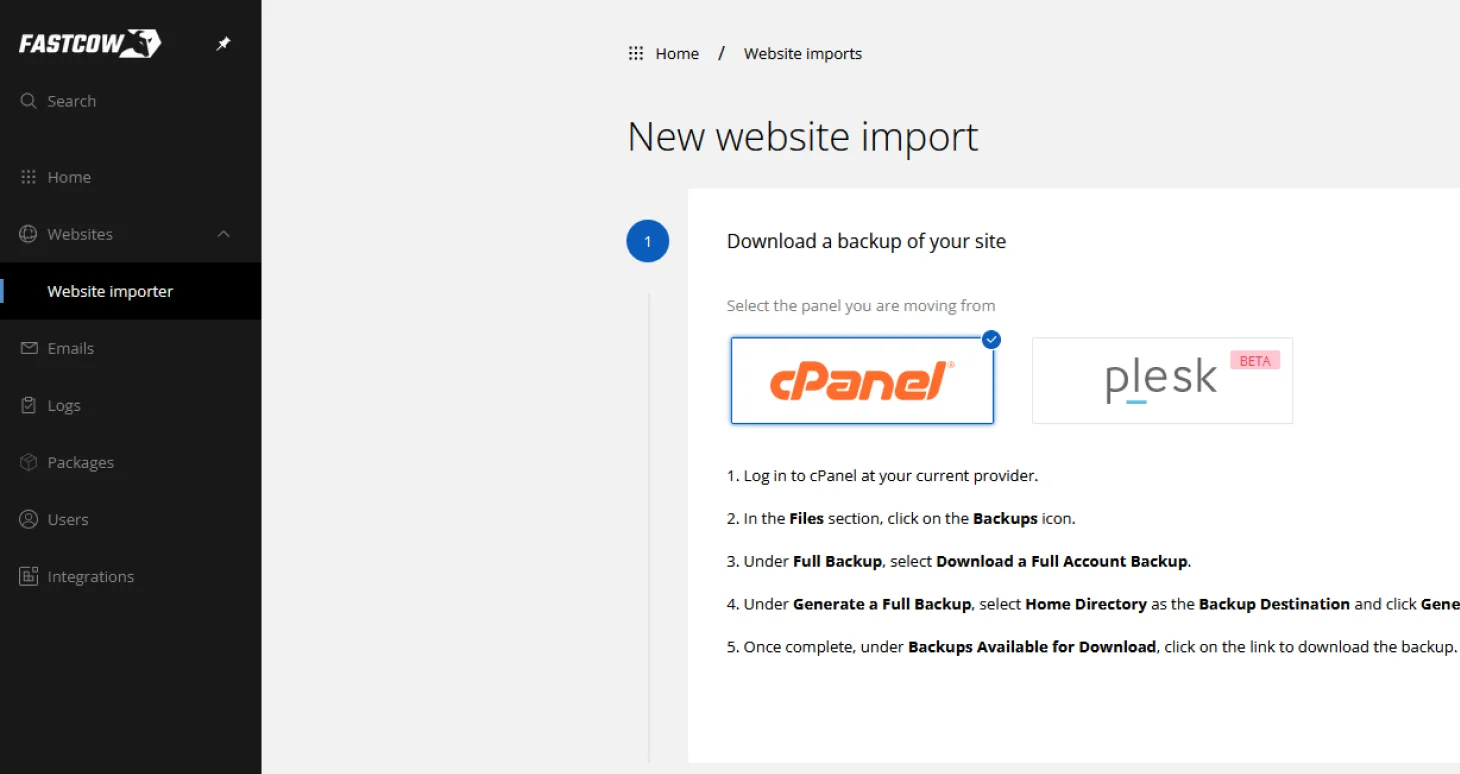Click the Integrations icon
The width and height of the screenshot is (1460, 774).
click(28, 576)
